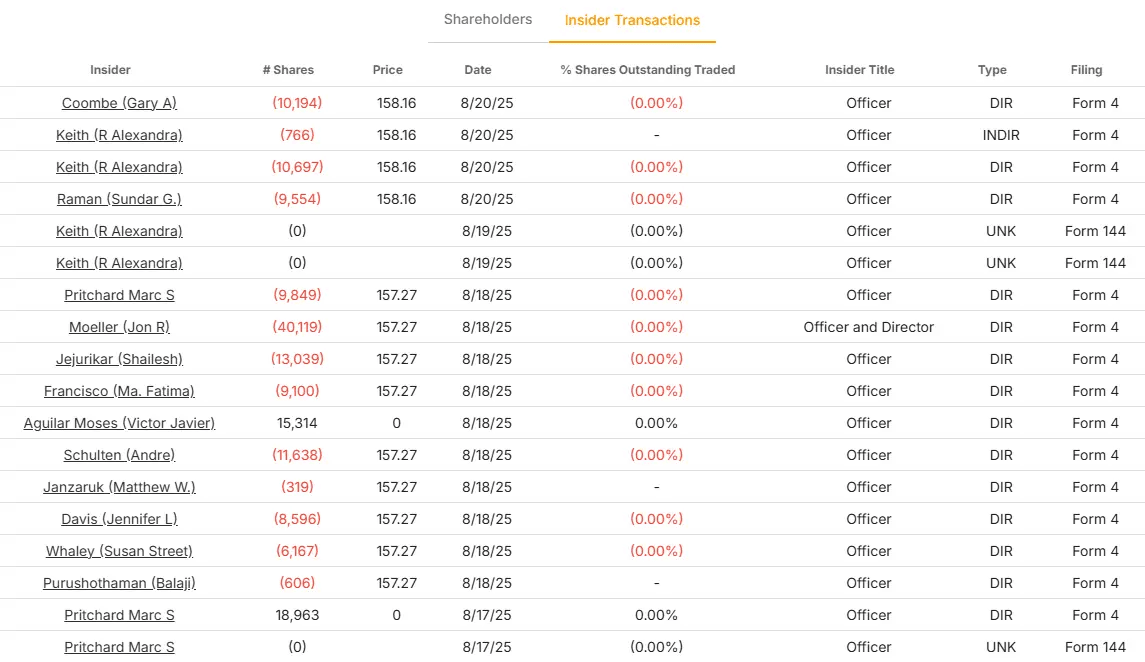This screenshot has height=662, width=1145.
Task: View Francisco (Ma. Fatima) insider details
Action: tap(119, 391)
